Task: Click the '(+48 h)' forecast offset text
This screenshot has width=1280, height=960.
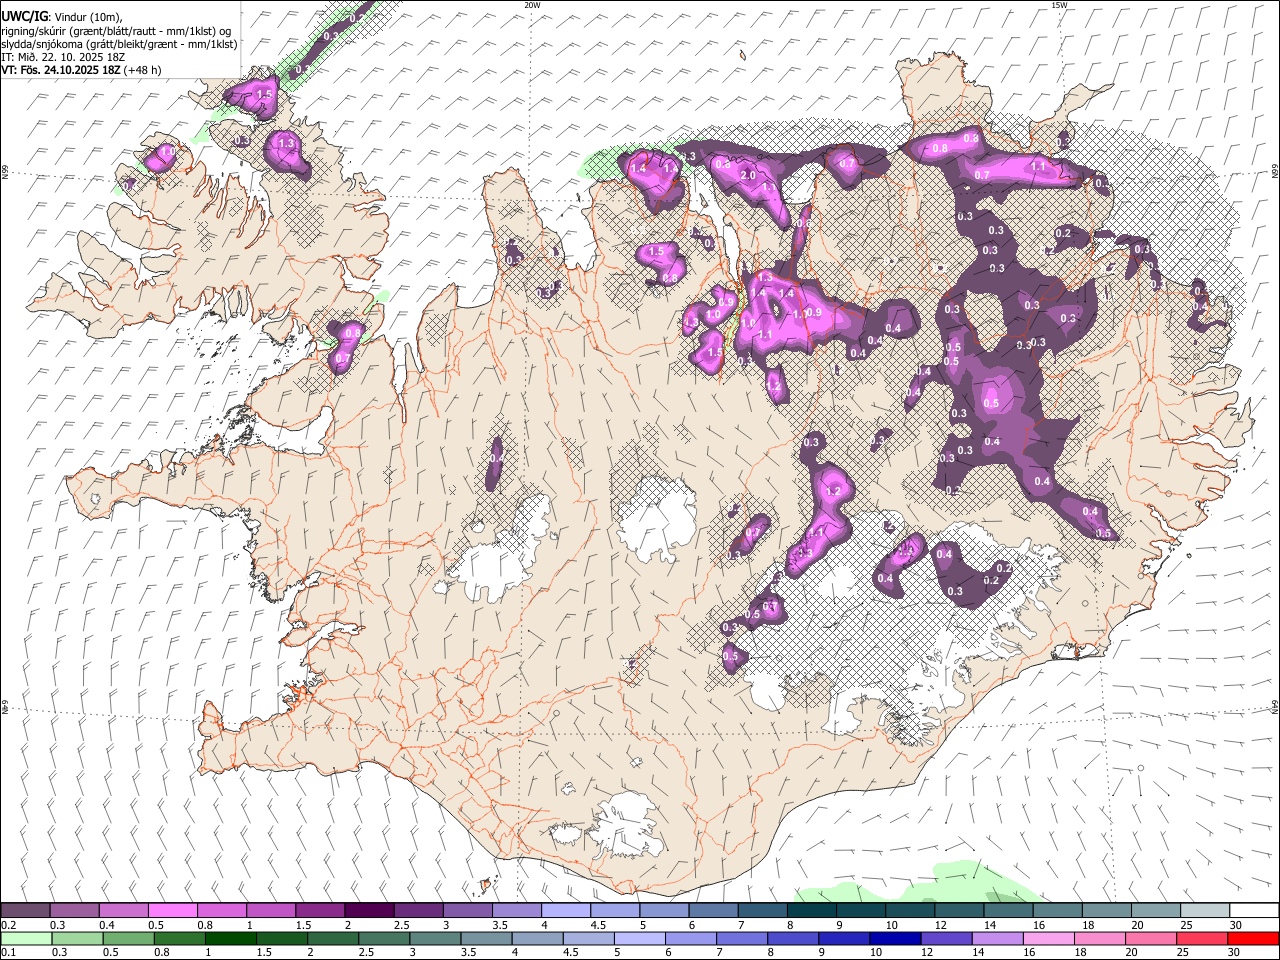Action: pyautogui.click(x=143, y=70)
